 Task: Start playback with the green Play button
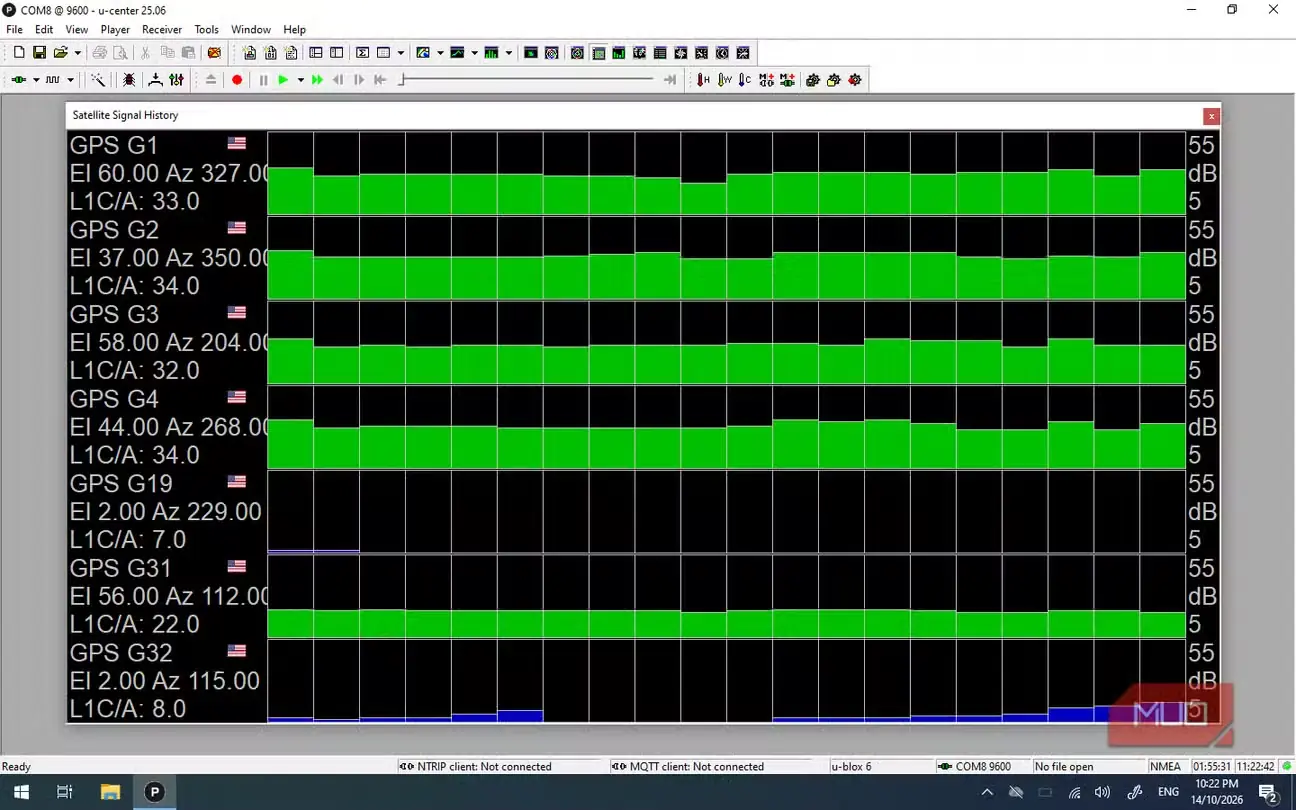click(x=283, y=80)
